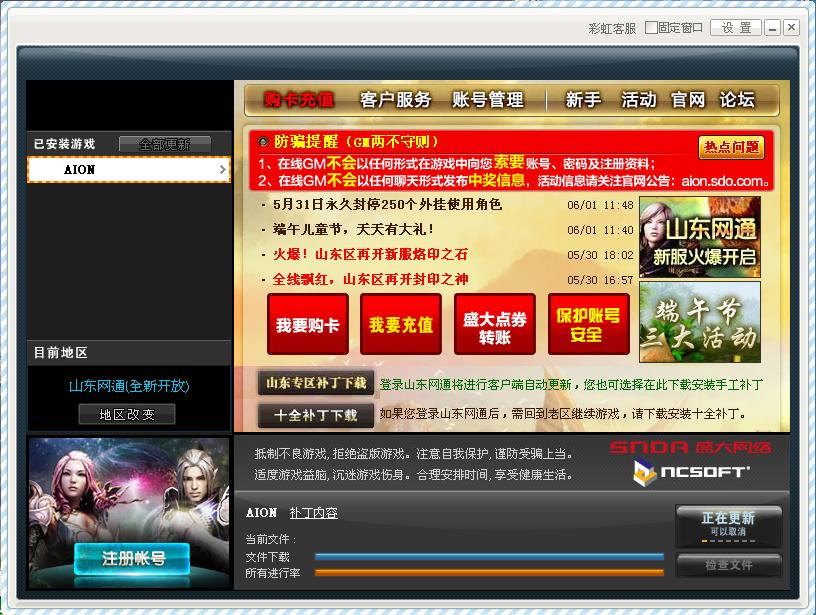Click the 06/01 11:48 timestamp
Image resolution: width=816 pixels, height=615 pixels.
[x=600, y=205]
